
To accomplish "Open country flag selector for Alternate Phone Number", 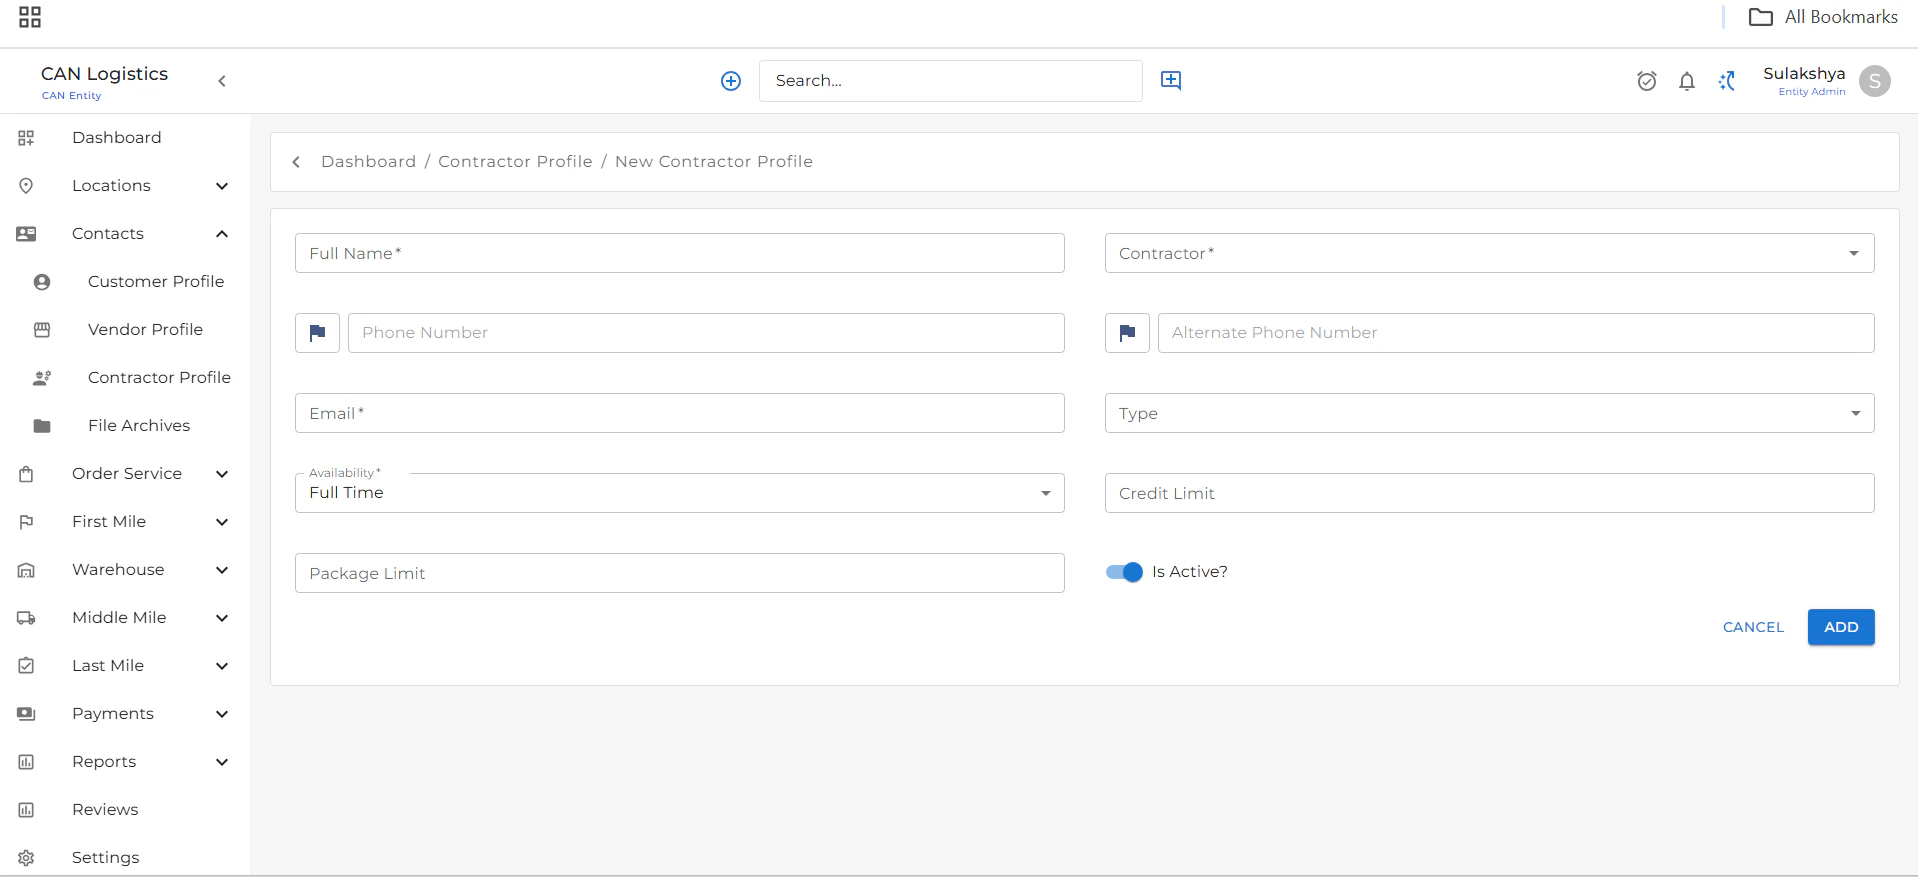I will pyautogui.click(x=1127, y=333).
